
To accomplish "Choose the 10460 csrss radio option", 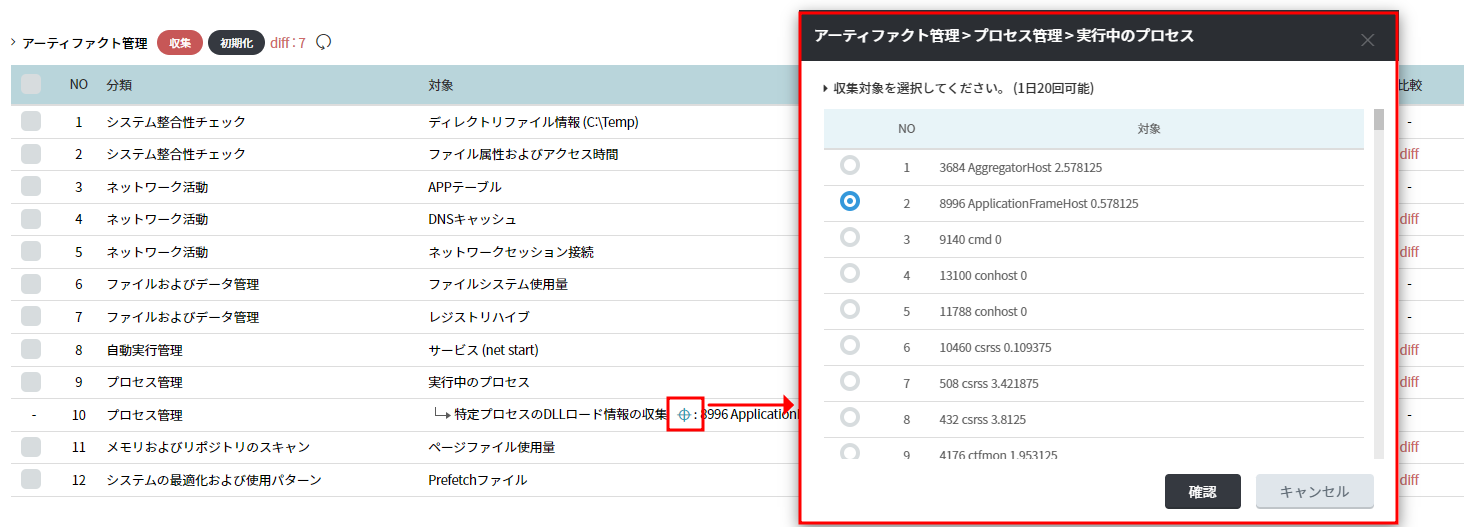I will [850, 346].
